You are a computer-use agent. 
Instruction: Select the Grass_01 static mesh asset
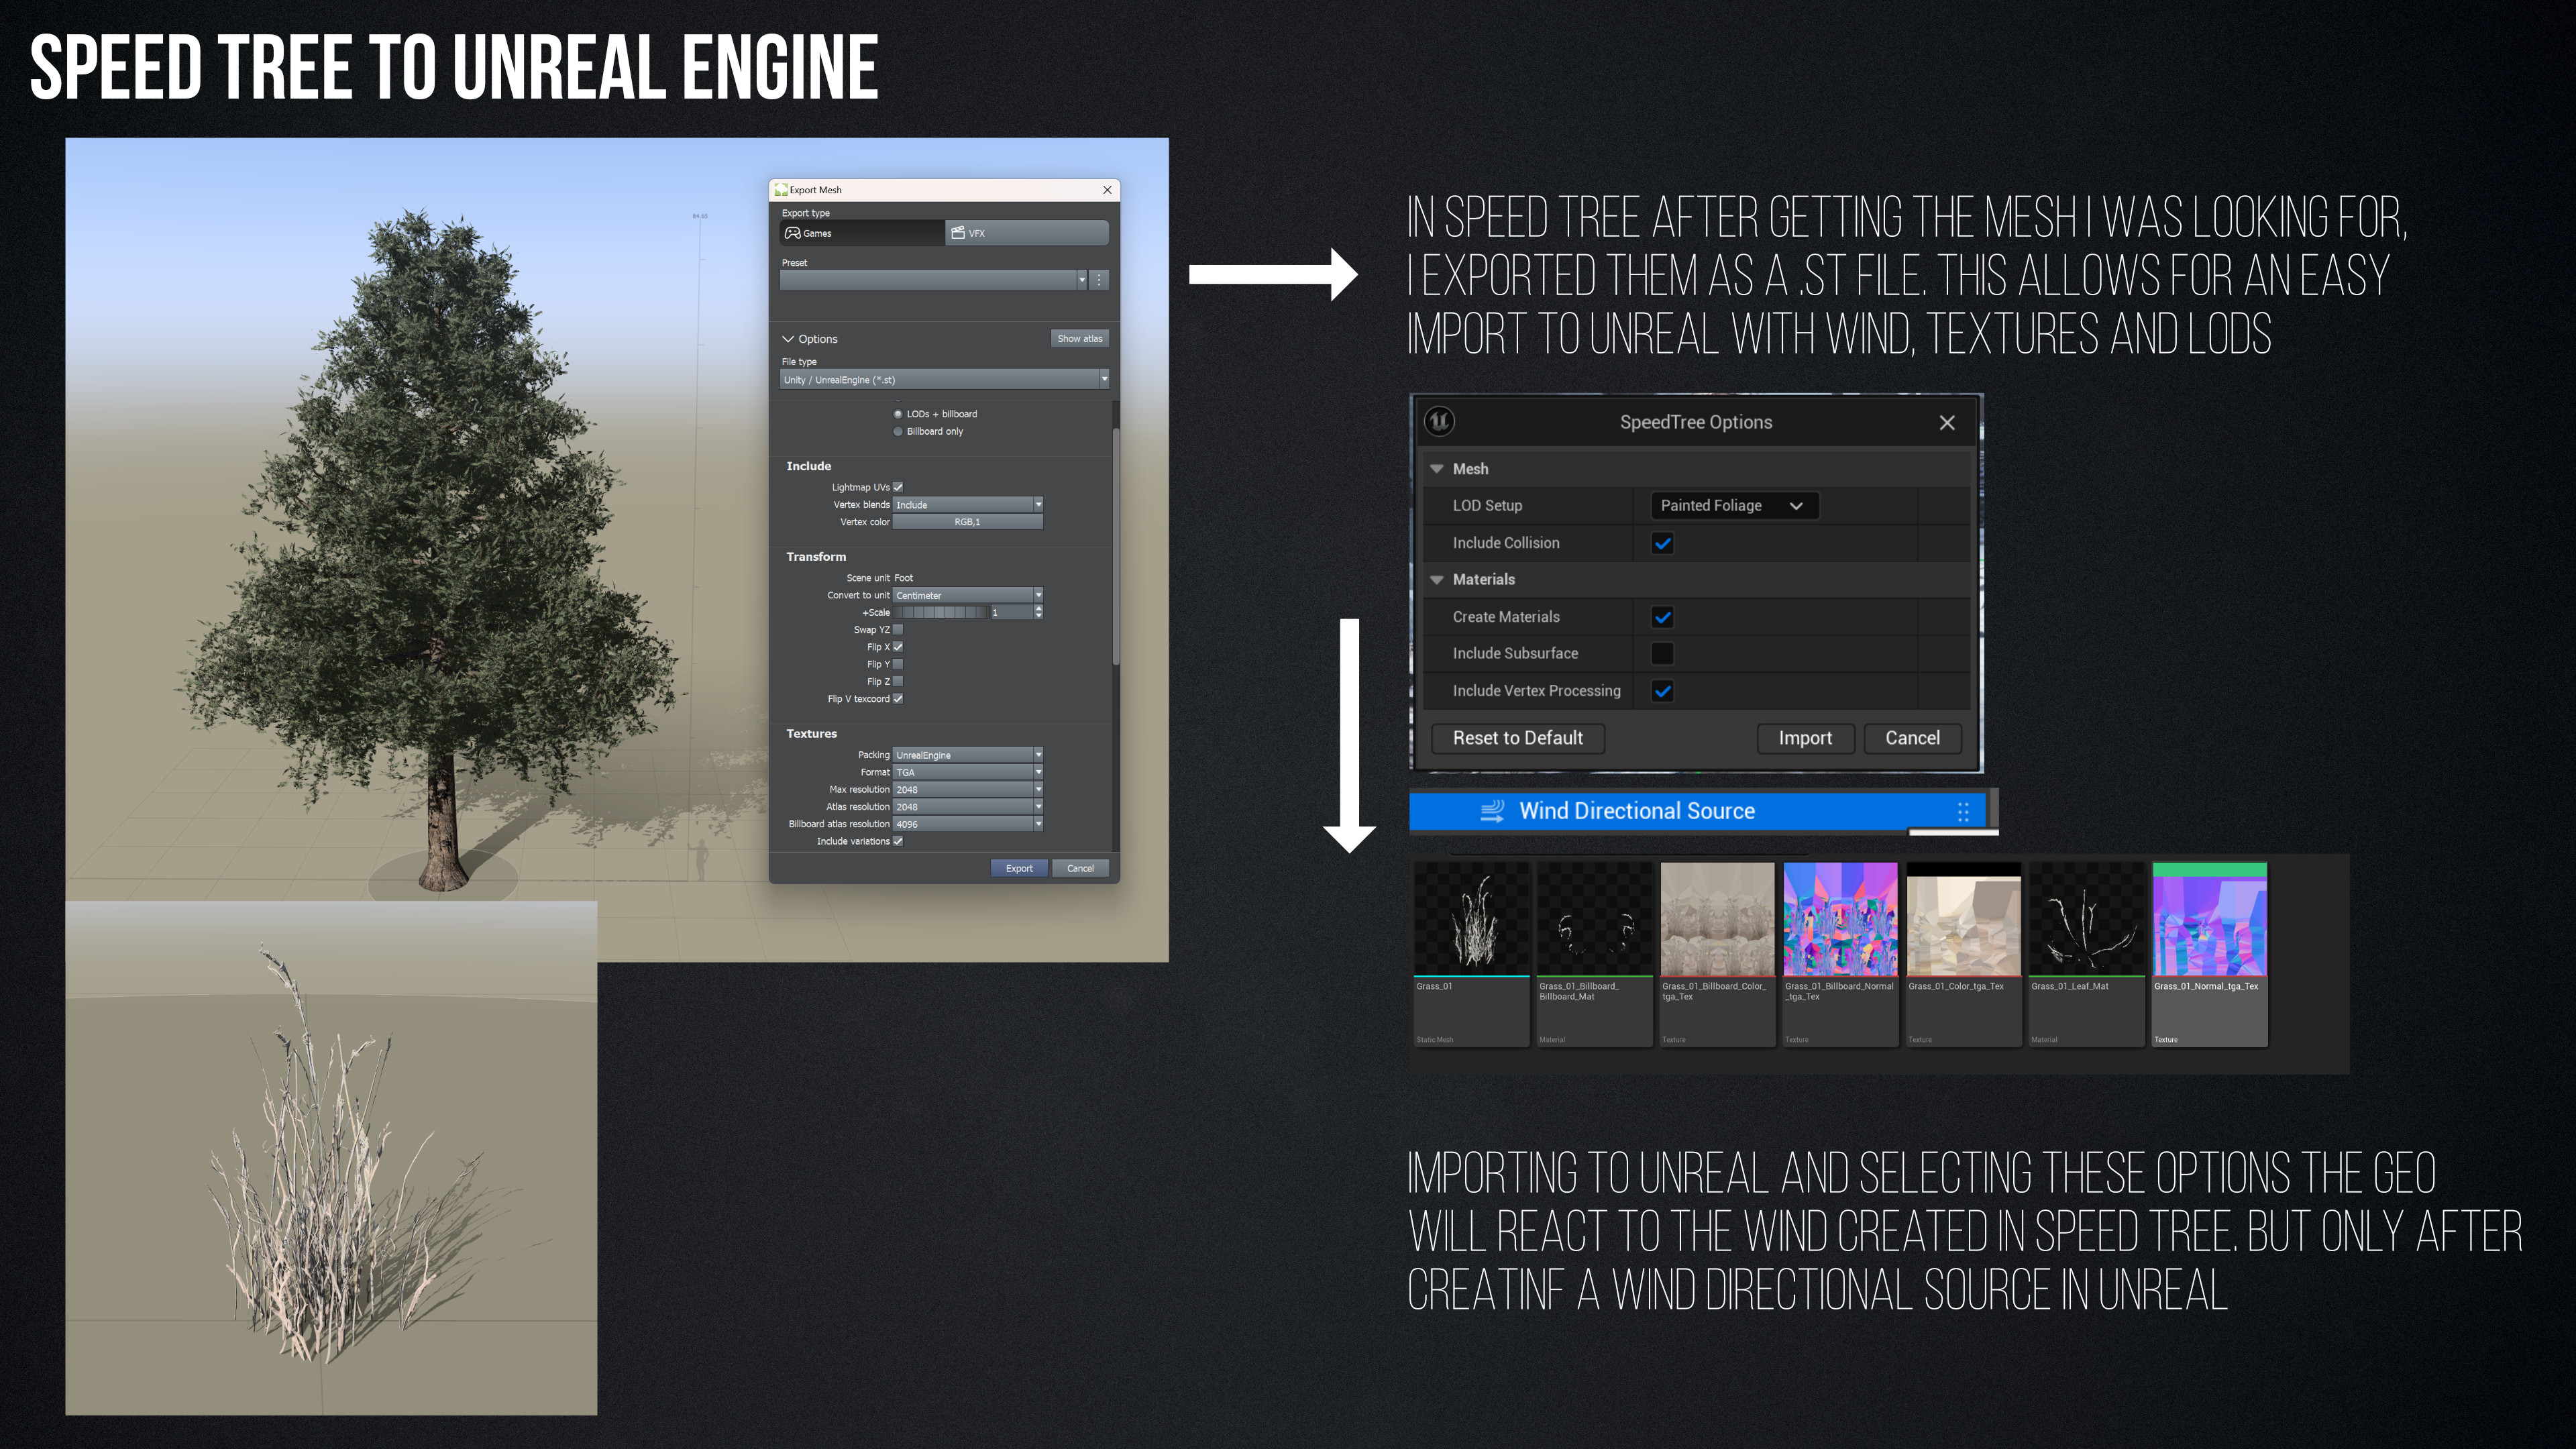(x=1471, y=954)
